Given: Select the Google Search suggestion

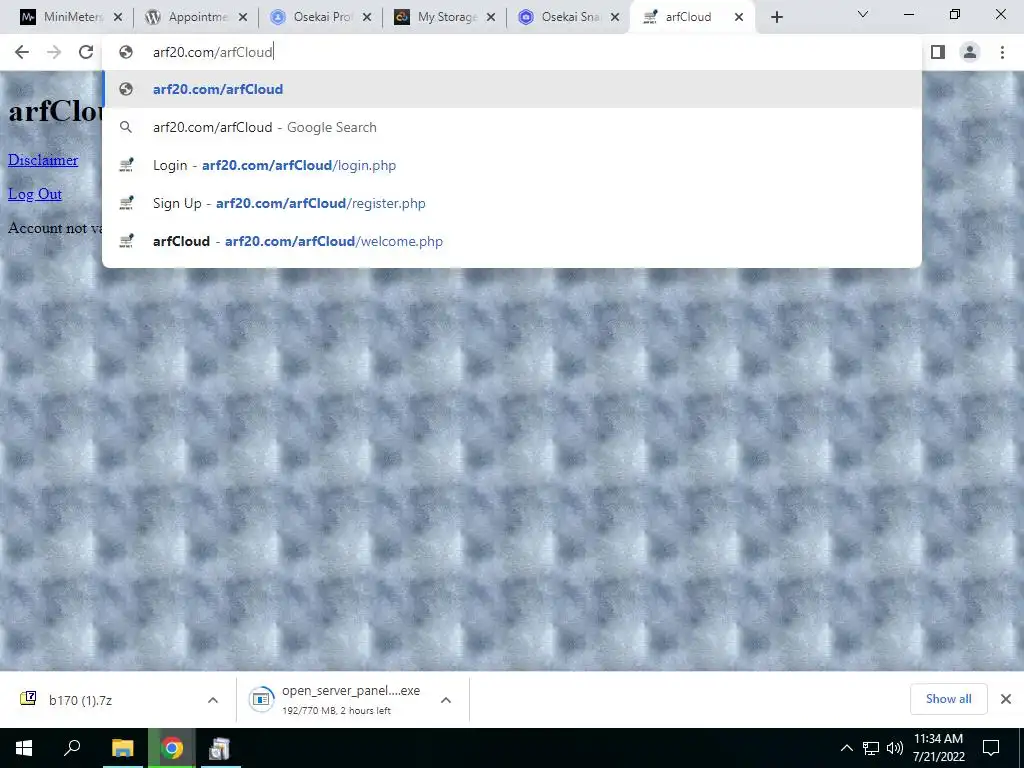Looking at the screenshot, I should (x=512, y=127).
